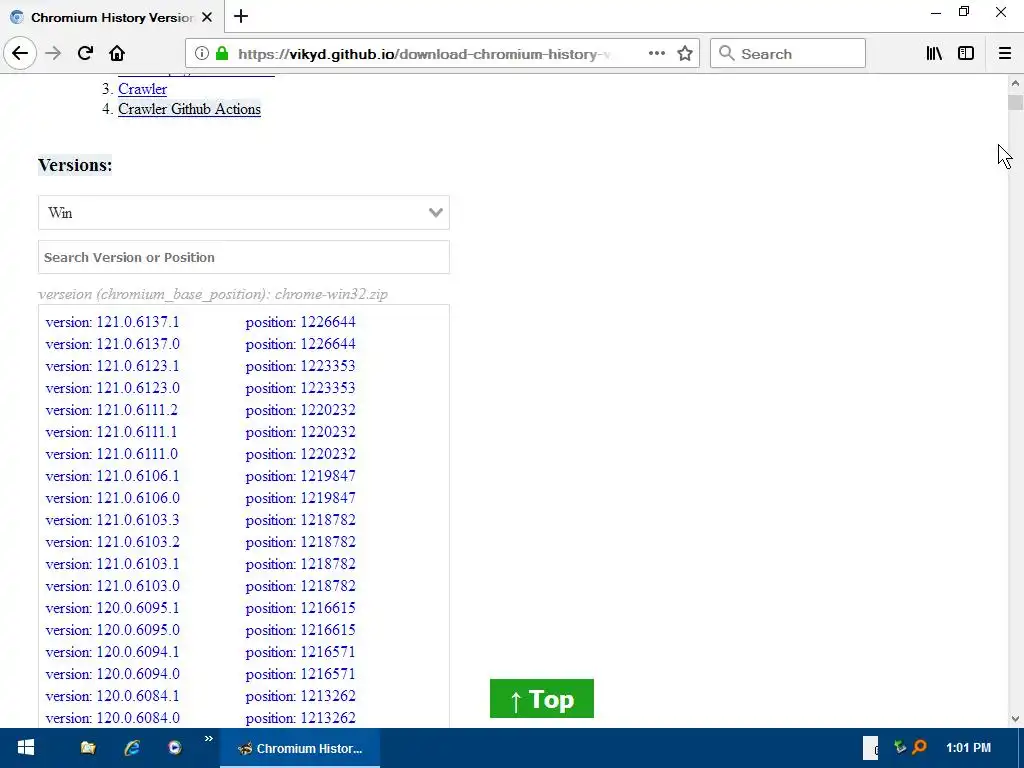Show more taskbar toolbar items chevron
The height and width of the screenshot is (768, 1024).
click(208, 739)
